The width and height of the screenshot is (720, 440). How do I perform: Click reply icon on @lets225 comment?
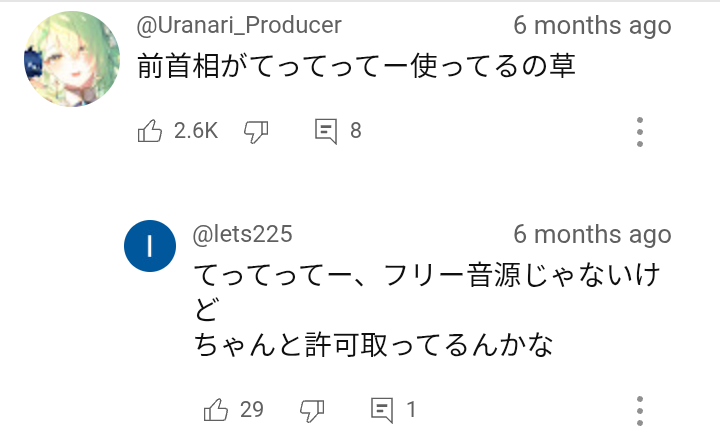382,409
